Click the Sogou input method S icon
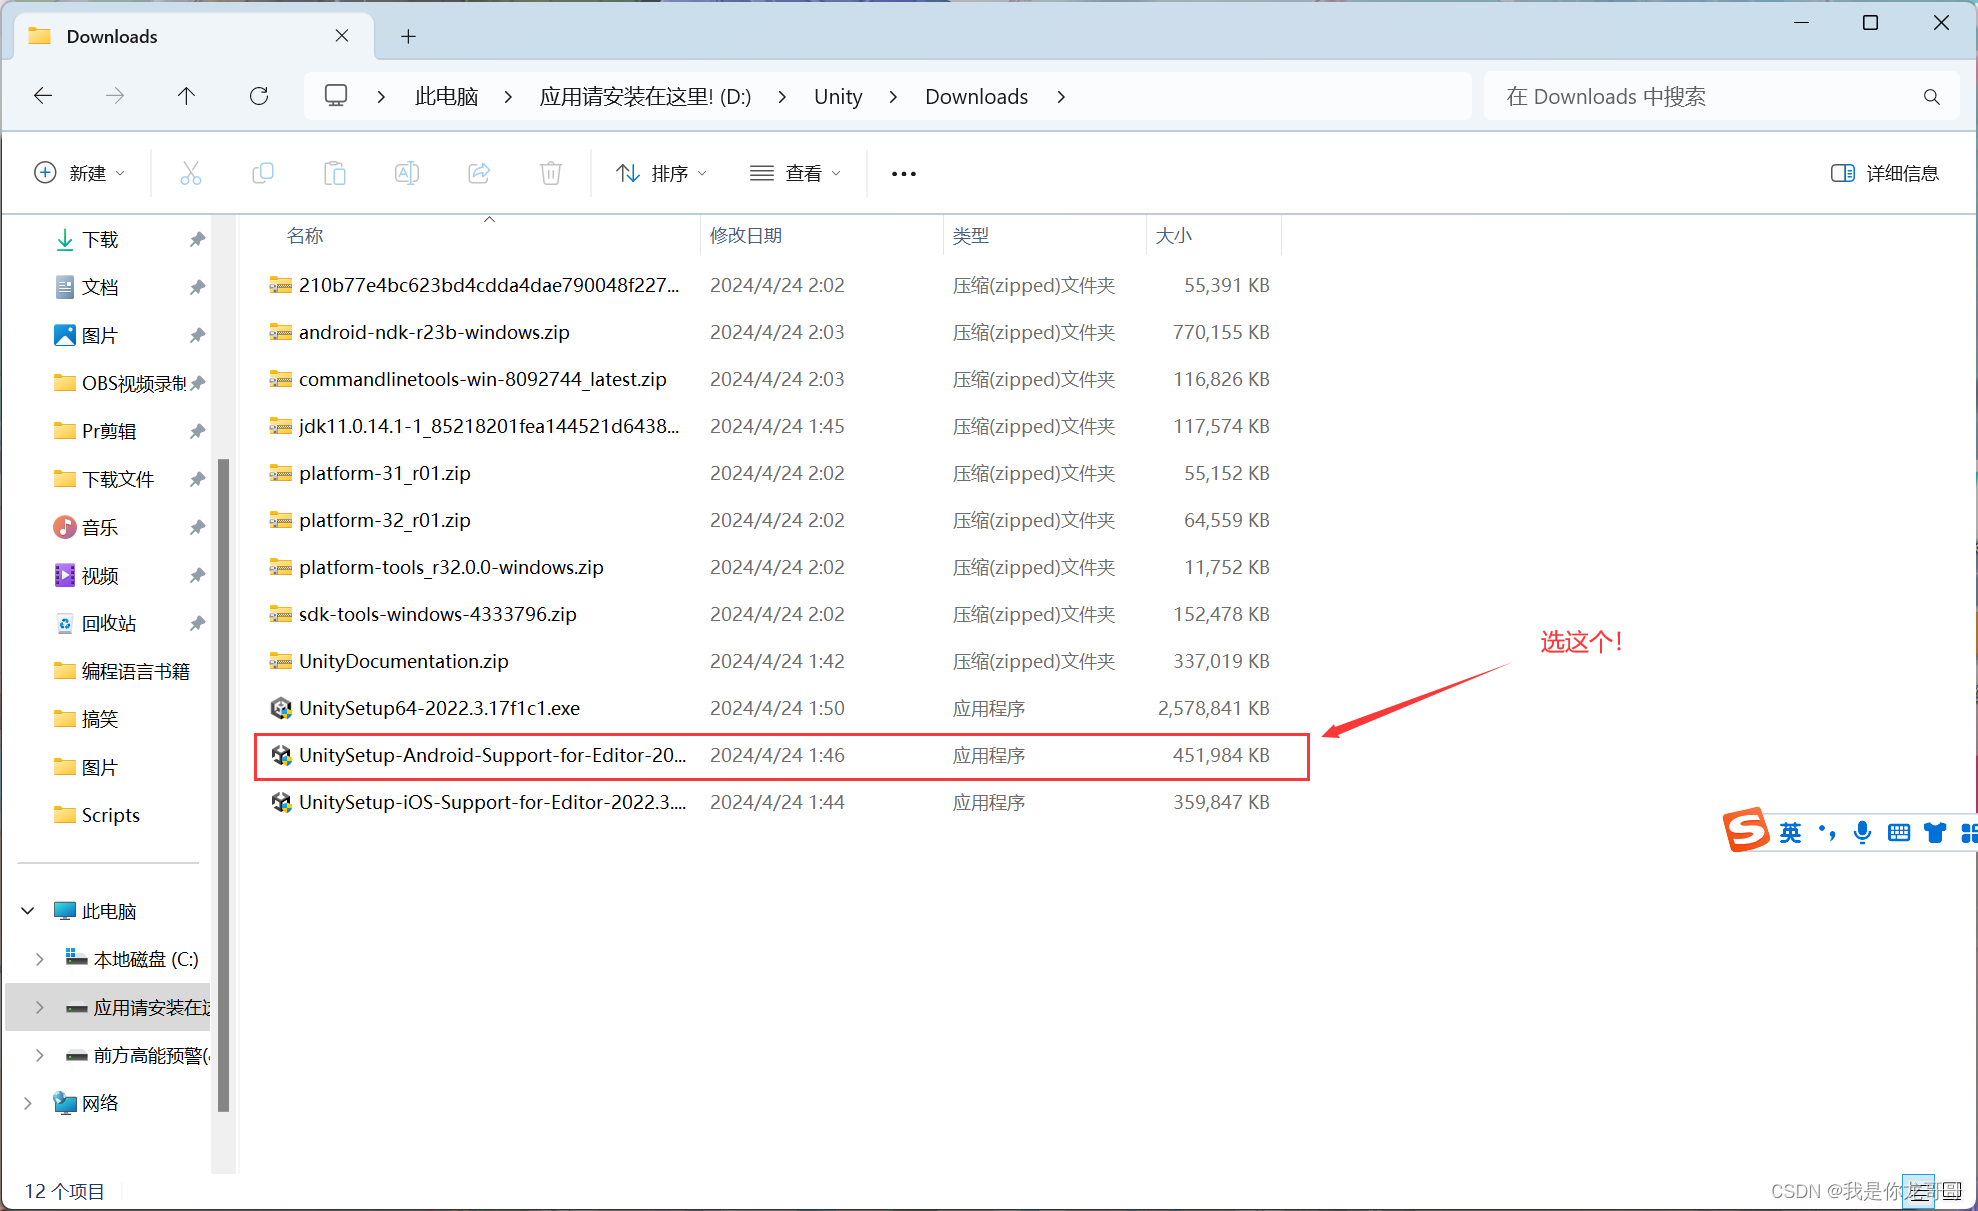The height and width of the screenshot is (1211, 1978). pyautogui.click(x=1745, y=831)
